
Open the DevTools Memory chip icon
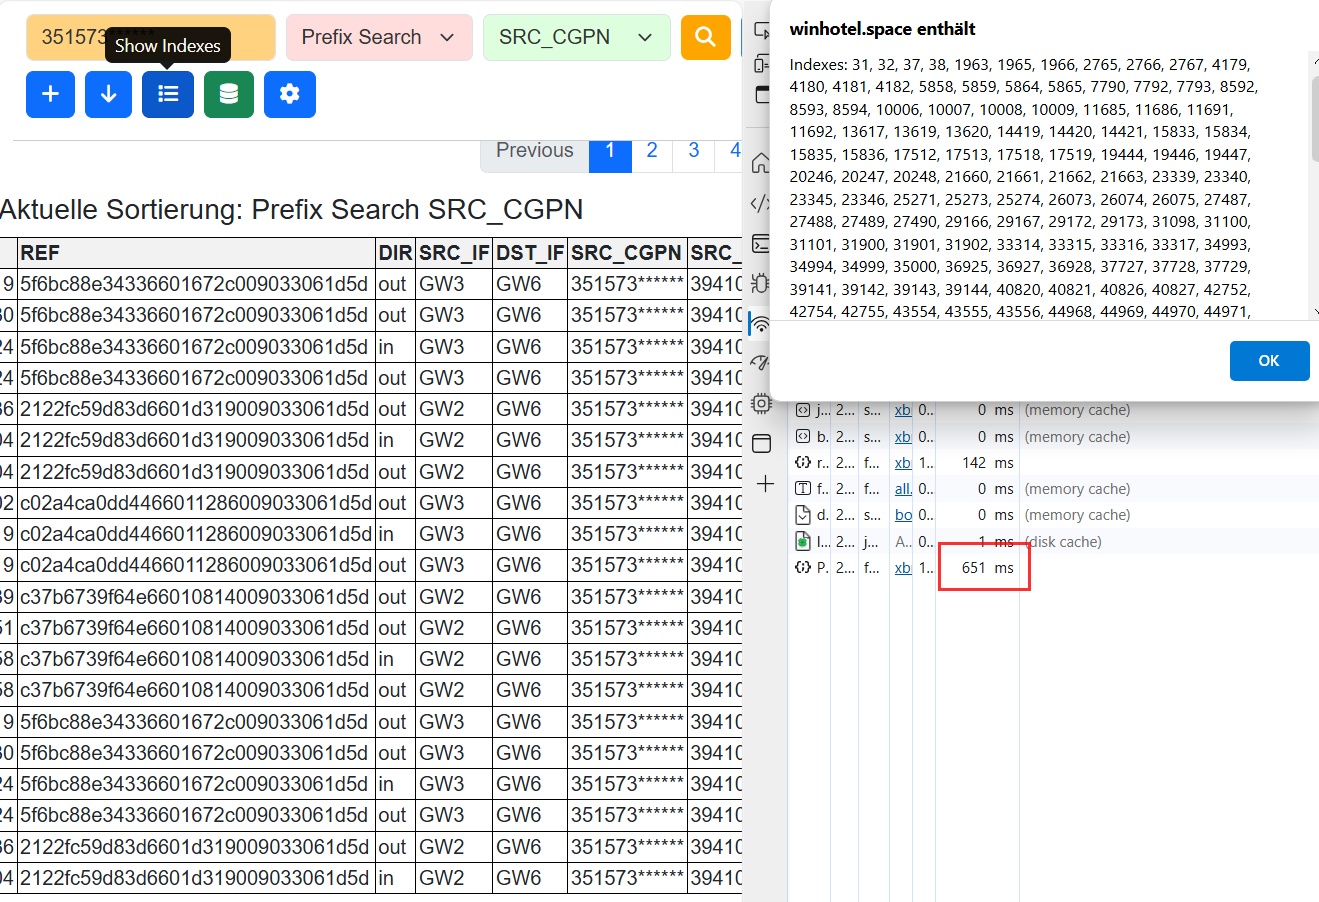(761, 403)
